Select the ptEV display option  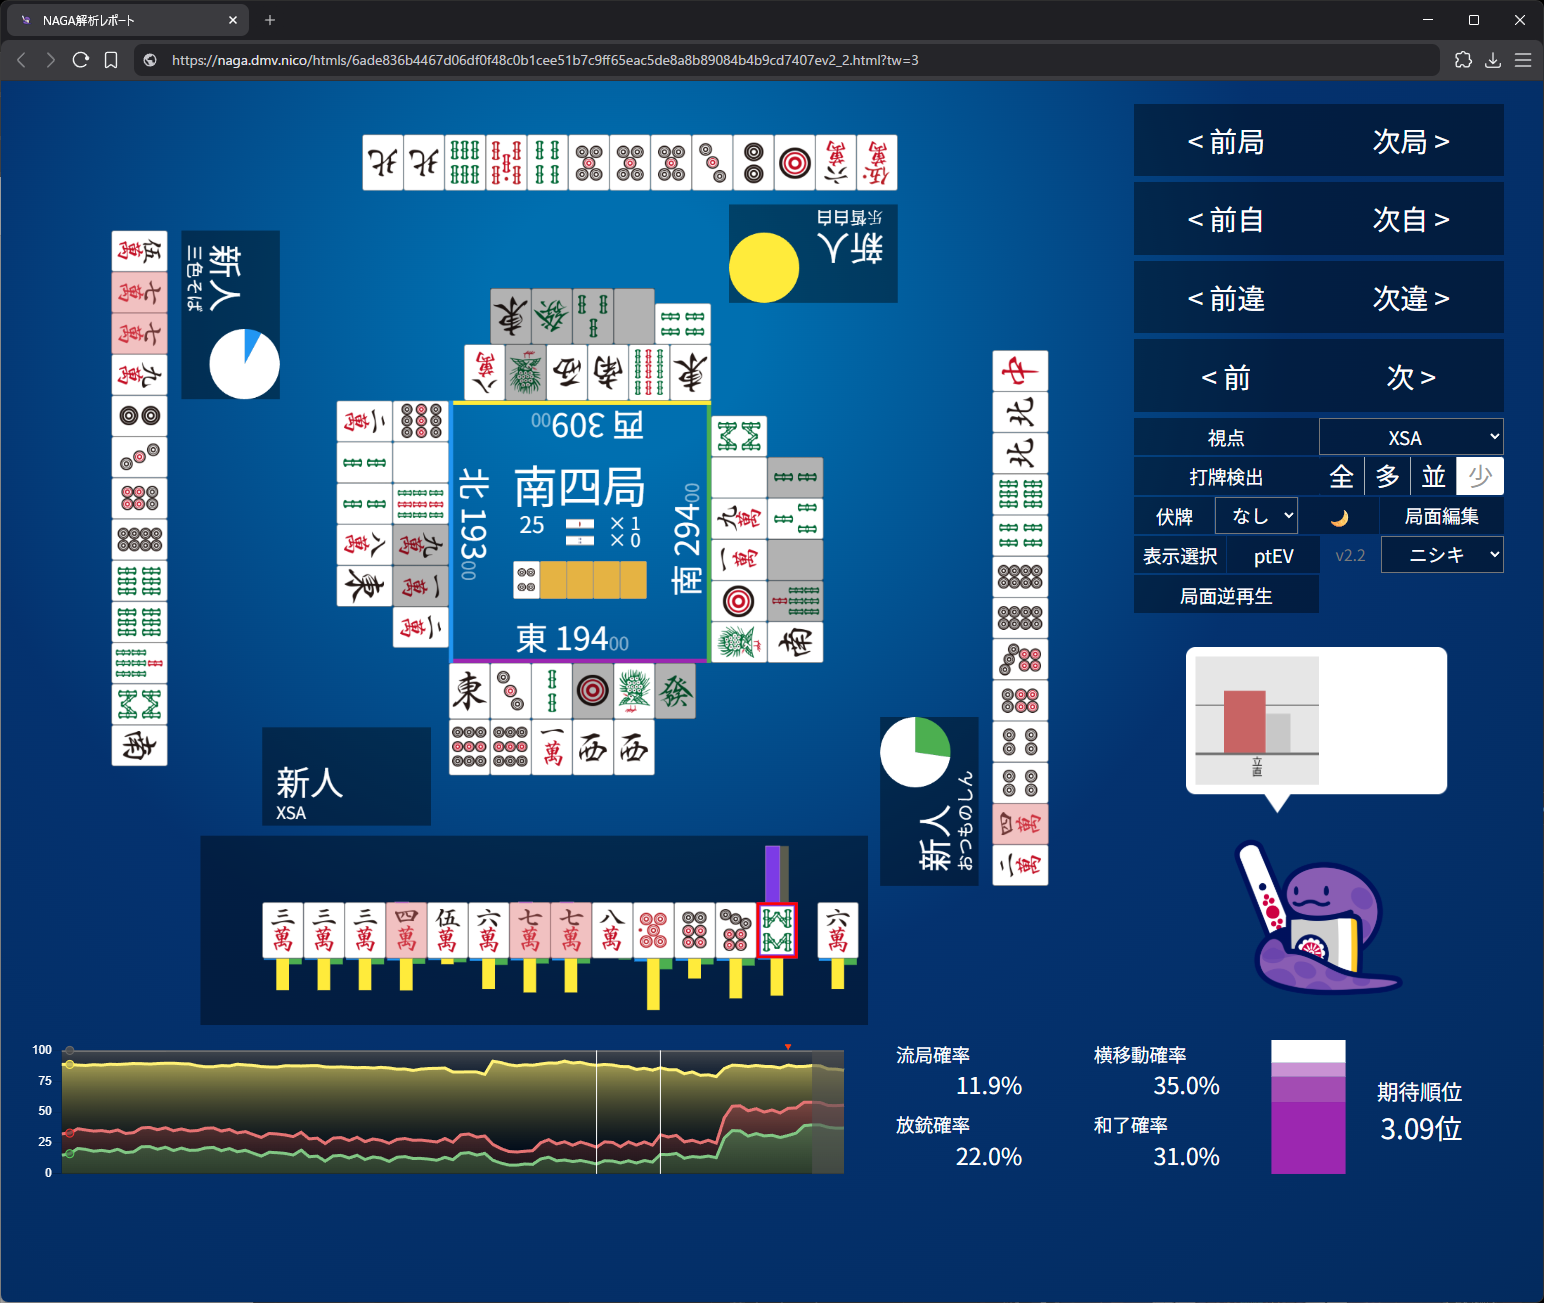[x=1273, y=556]
